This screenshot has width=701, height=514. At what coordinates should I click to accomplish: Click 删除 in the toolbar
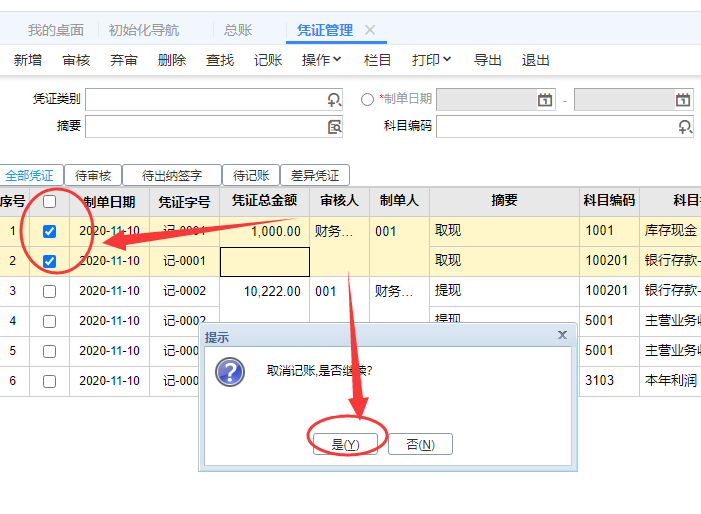coord(172,60)
